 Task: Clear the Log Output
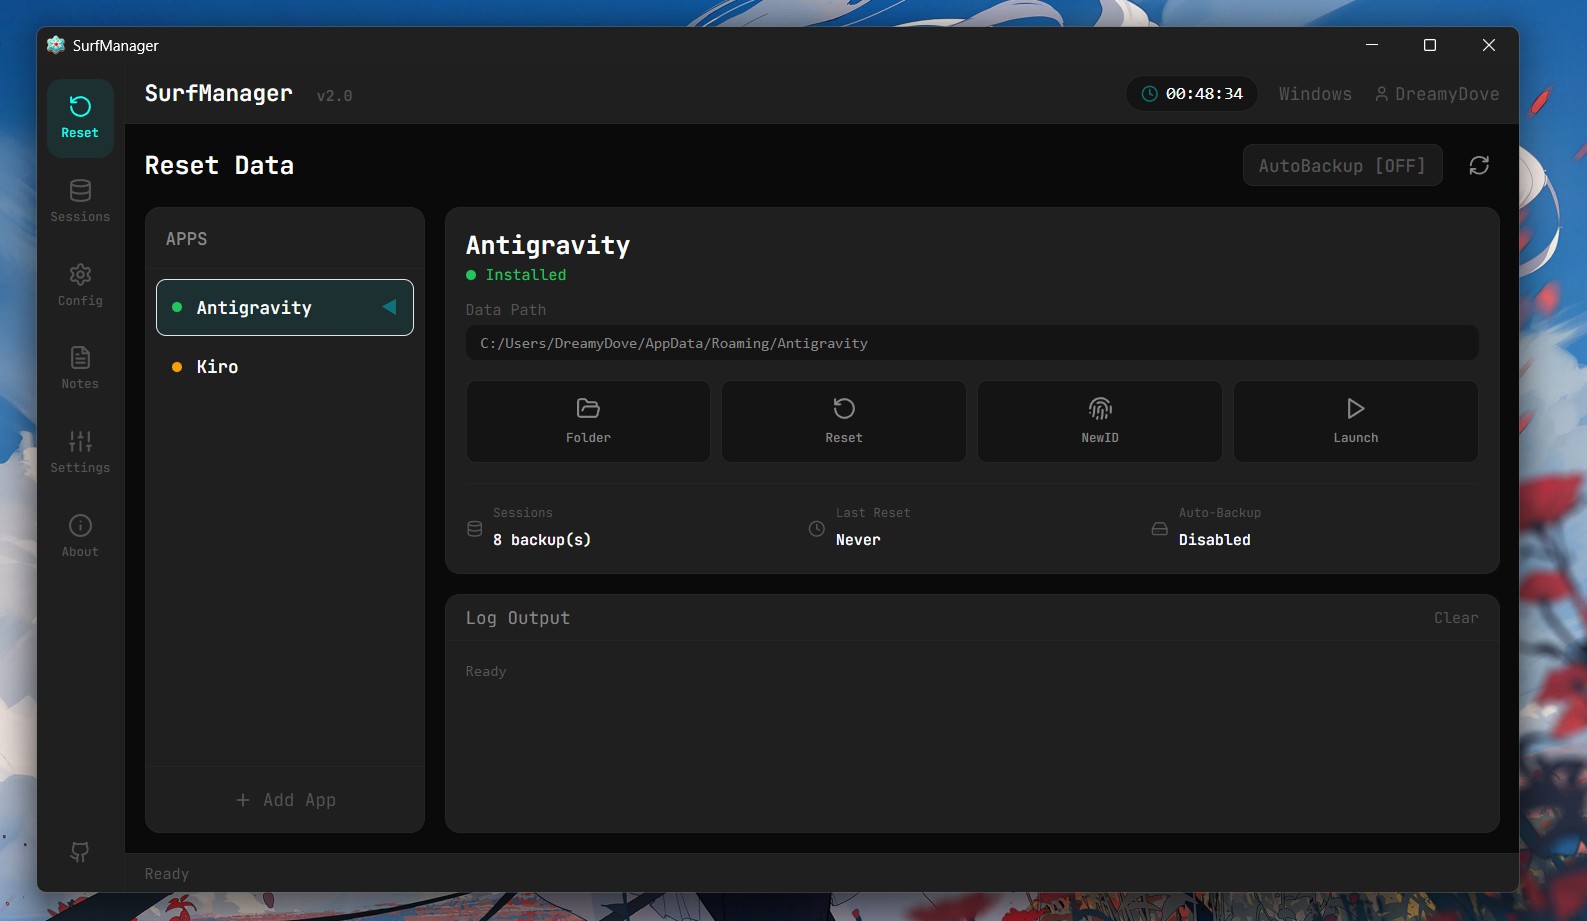pyautogui.click(x=1456, y=618)
